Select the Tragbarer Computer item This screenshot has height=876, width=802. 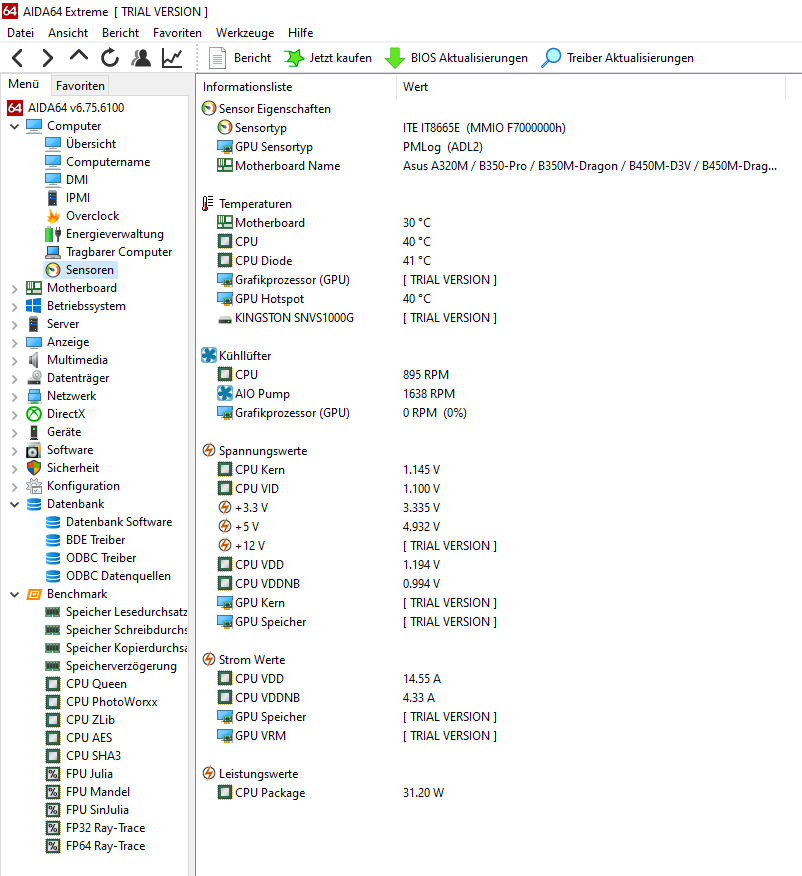[119, 252]
